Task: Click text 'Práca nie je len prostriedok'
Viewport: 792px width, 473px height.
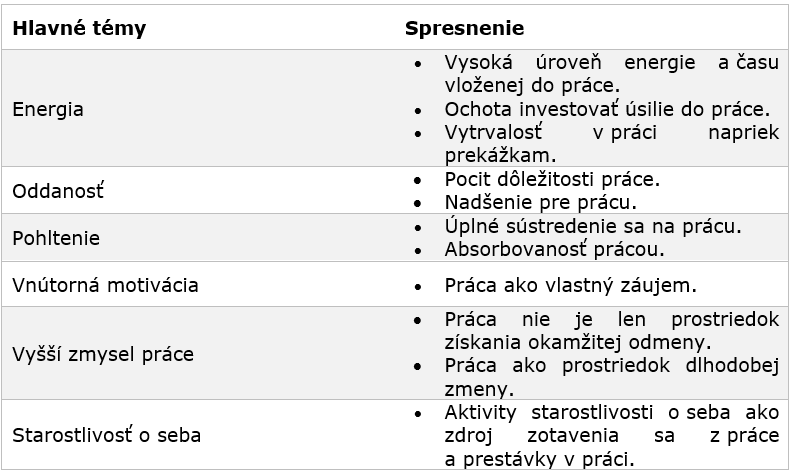Action: pyautogui.click(x=612, y=319)
